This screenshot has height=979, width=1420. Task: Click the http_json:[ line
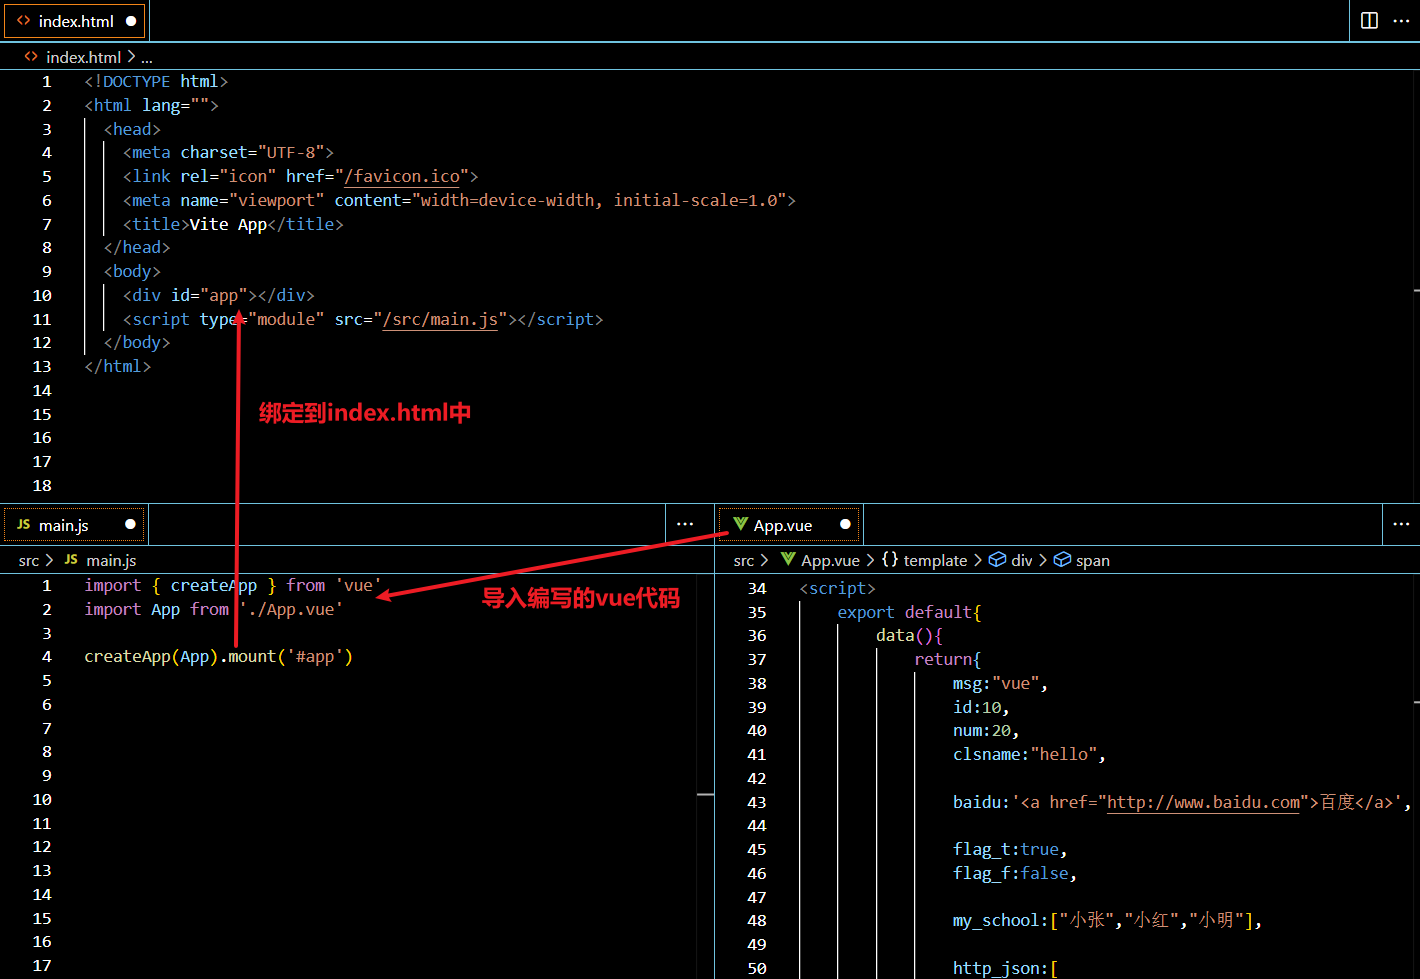(x=1005, y=968)
